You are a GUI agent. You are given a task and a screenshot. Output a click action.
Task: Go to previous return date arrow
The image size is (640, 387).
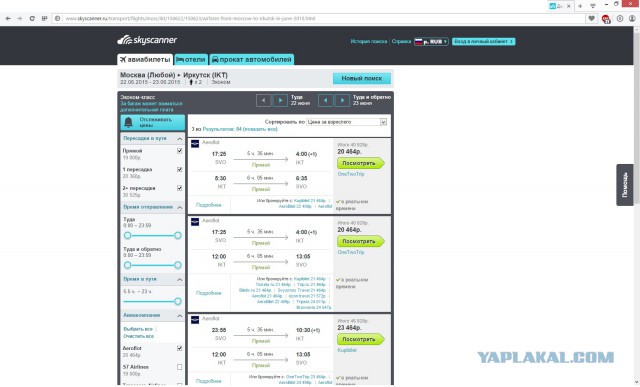325,100
